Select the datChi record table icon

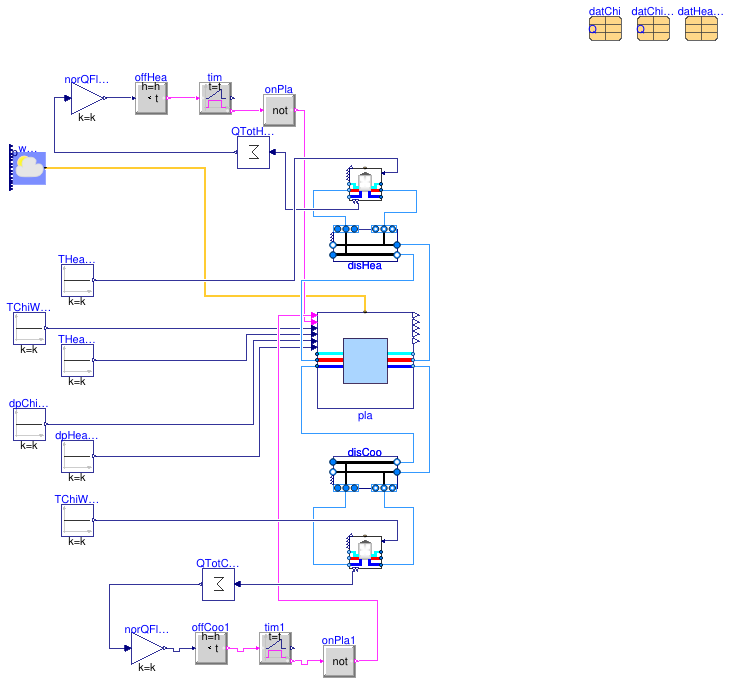[605, 29]
